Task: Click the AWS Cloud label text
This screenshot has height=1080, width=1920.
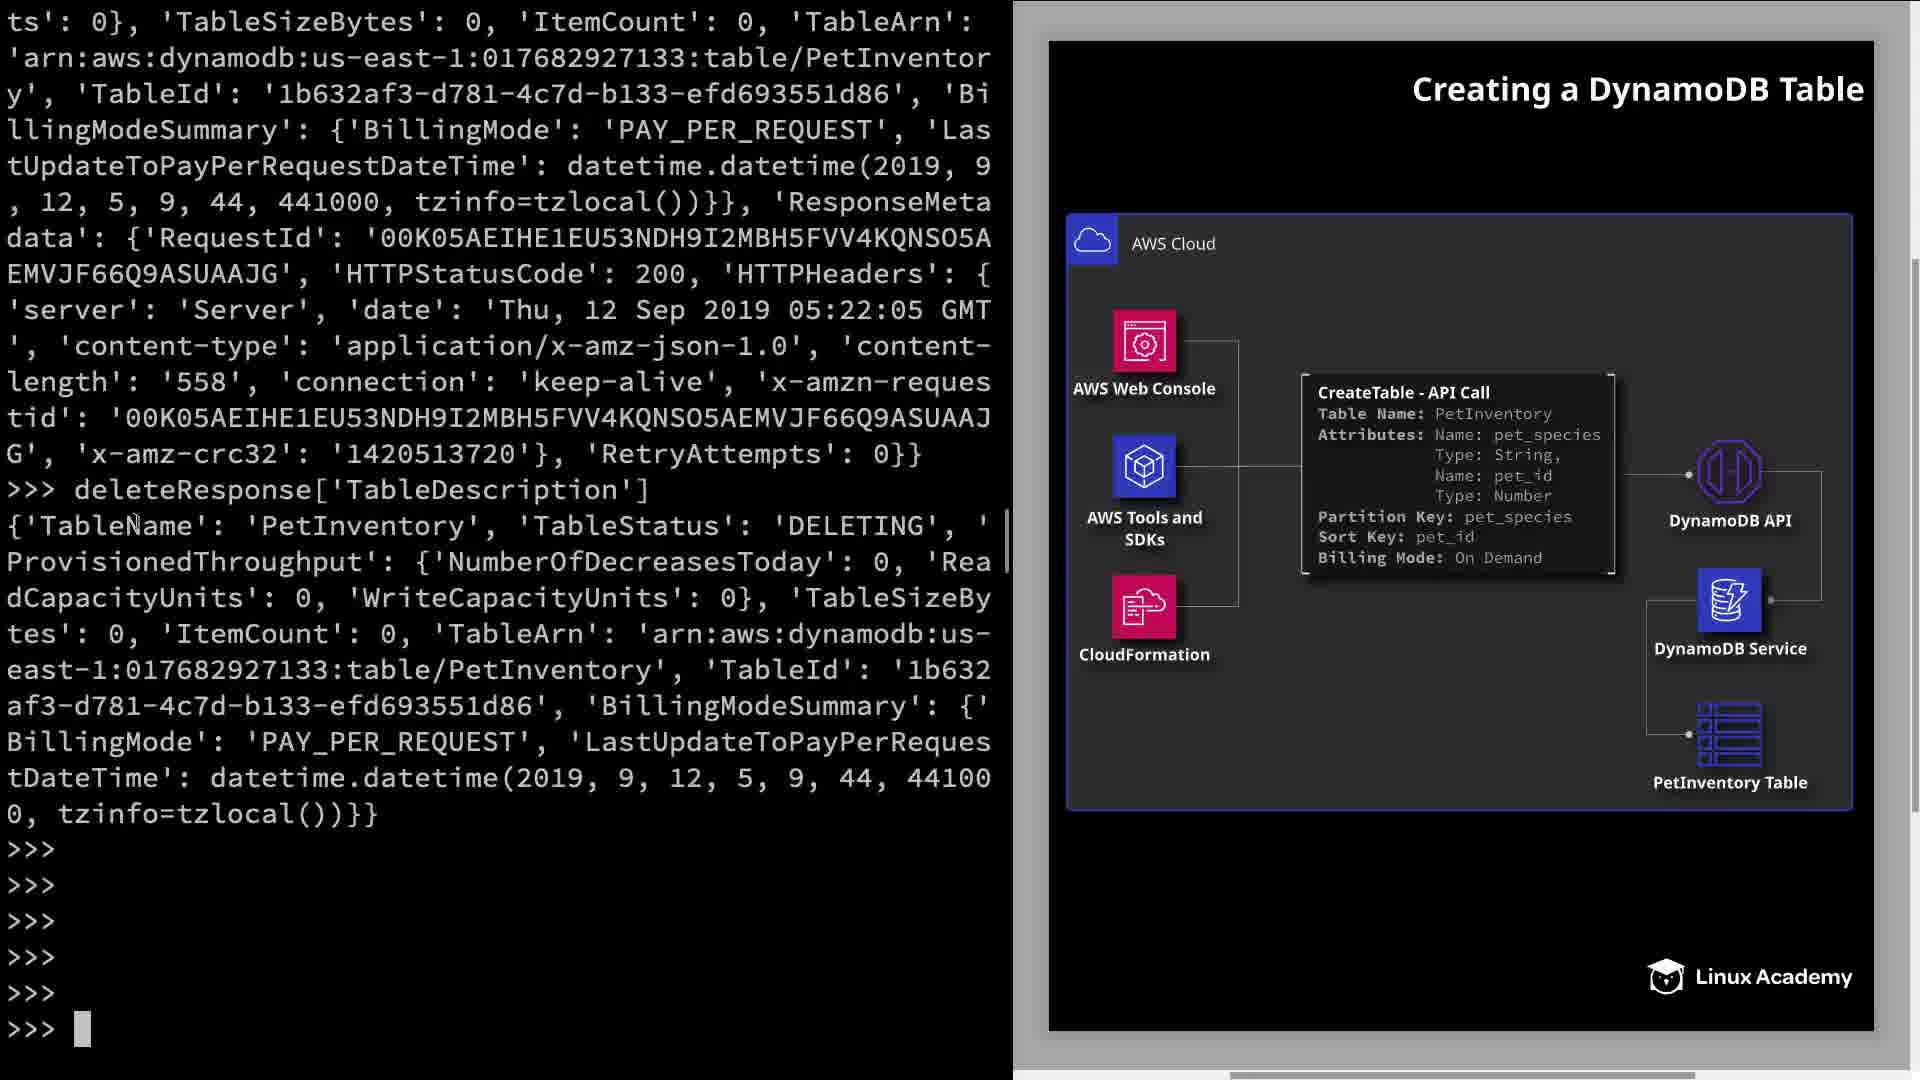Action: point(1173,244)
